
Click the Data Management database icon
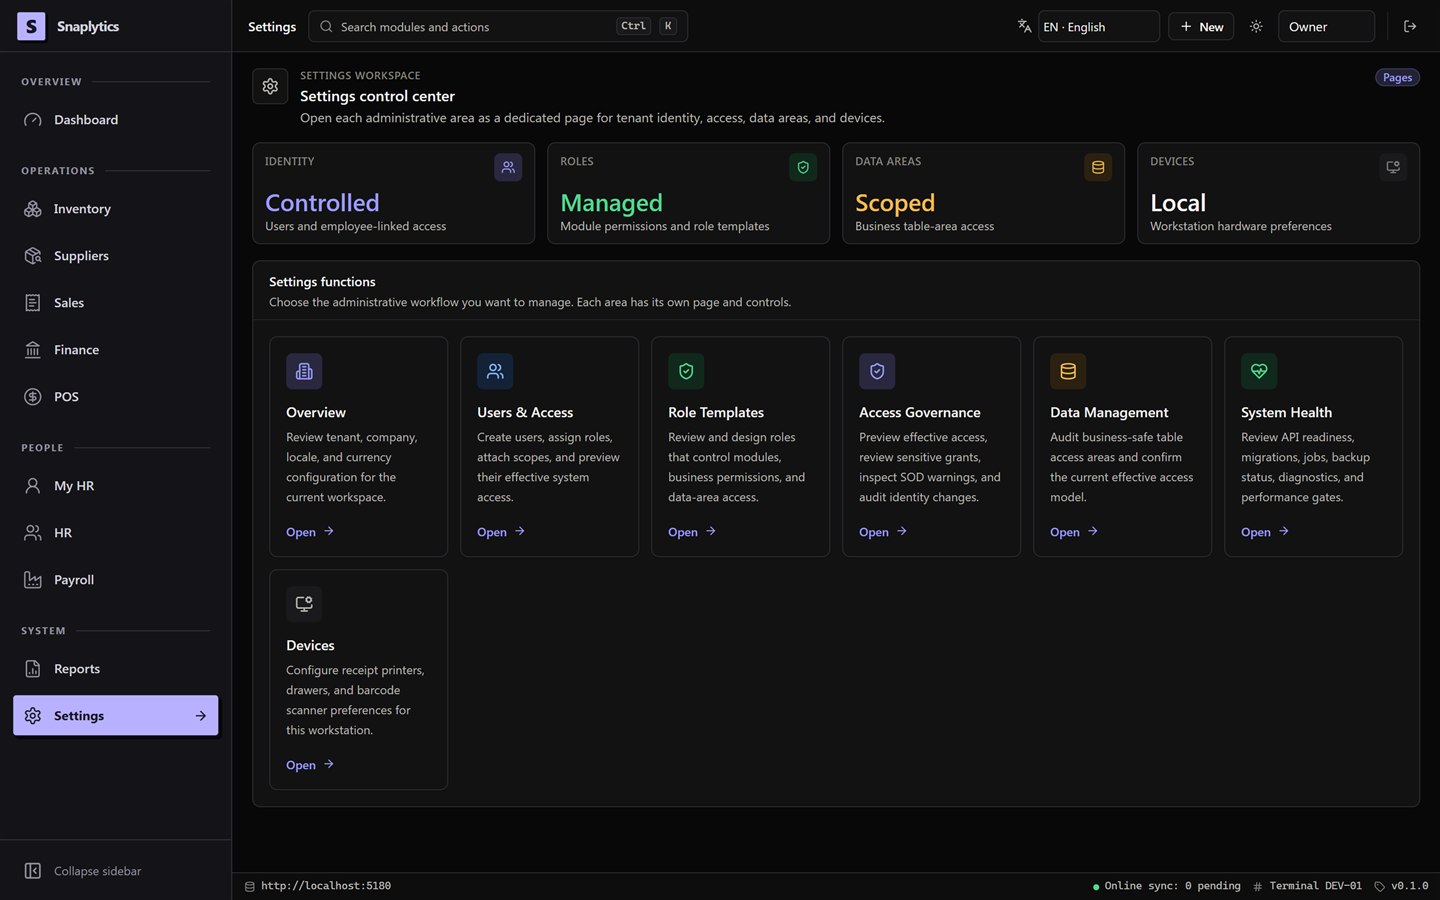pyautogui.click(x=1068, y=371)
